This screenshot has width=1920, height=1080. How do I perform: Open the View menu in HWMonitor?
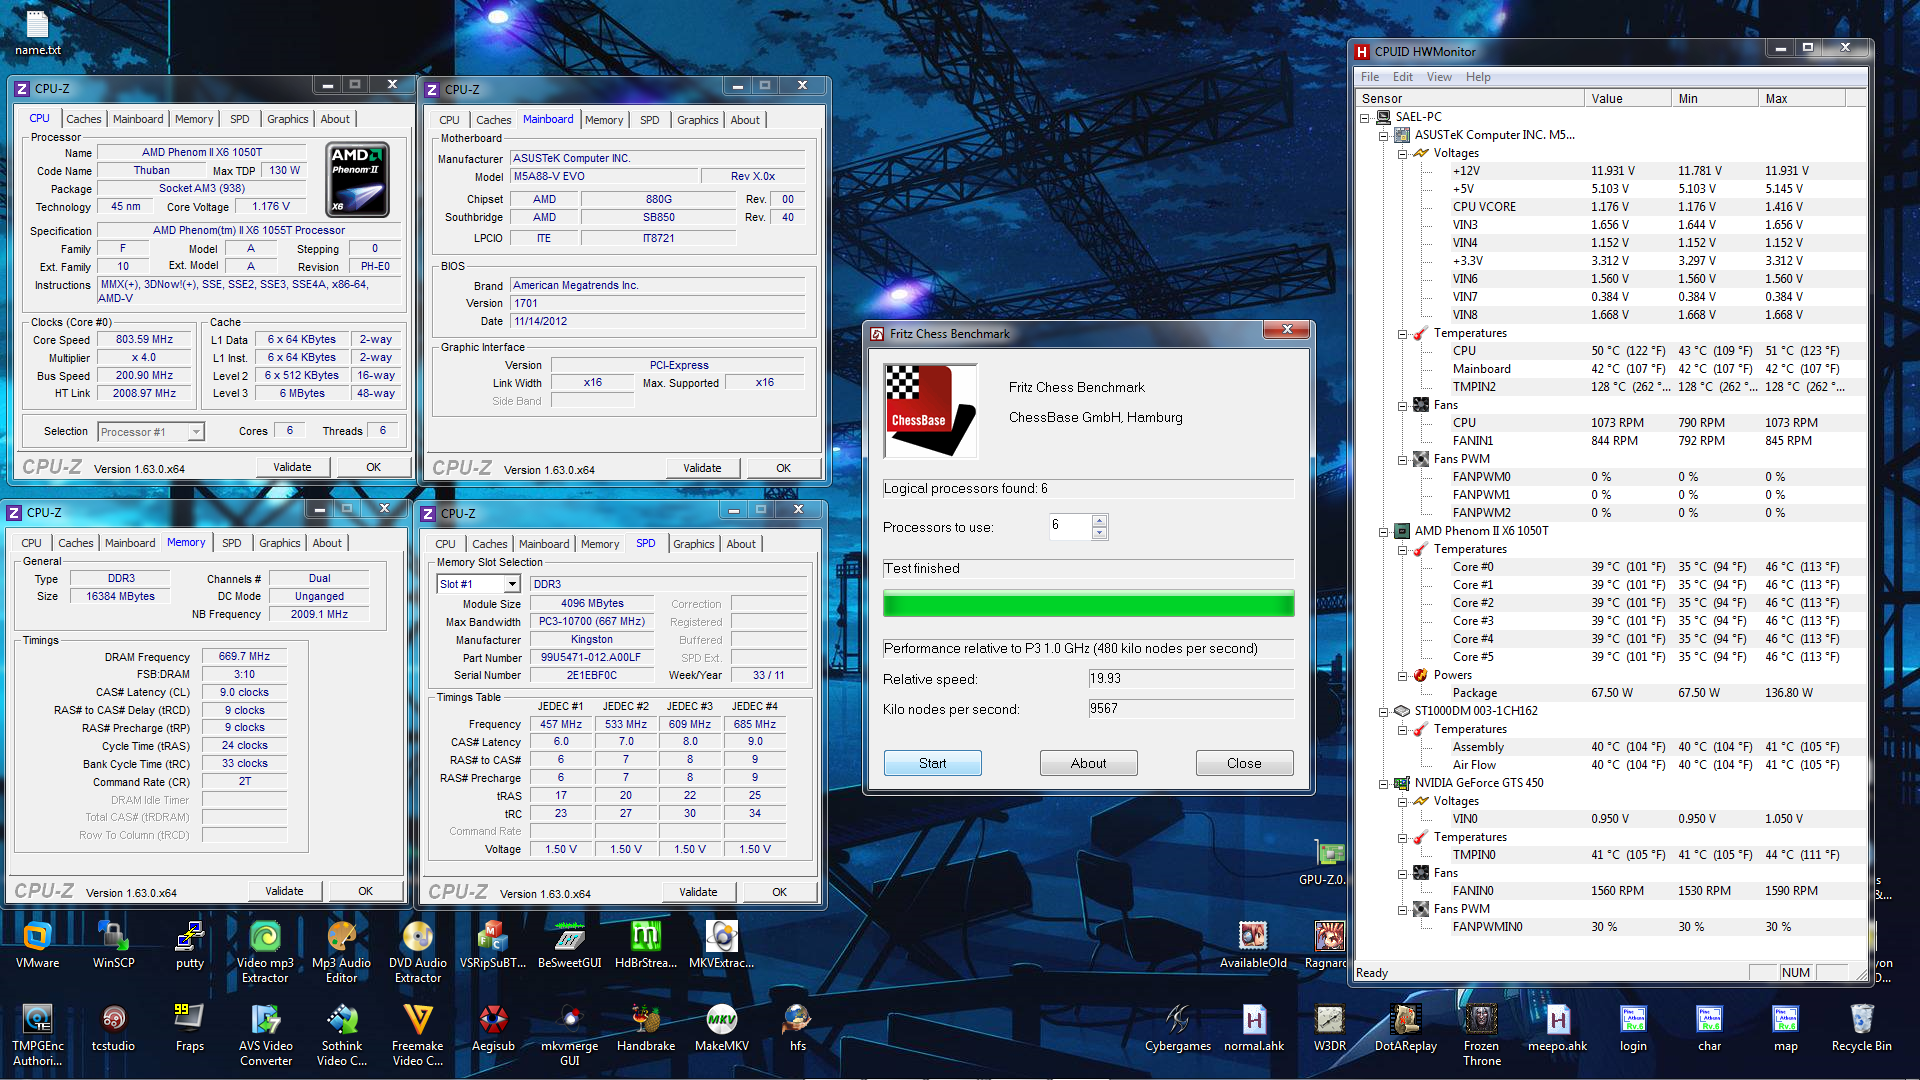tap(1439, 77)
